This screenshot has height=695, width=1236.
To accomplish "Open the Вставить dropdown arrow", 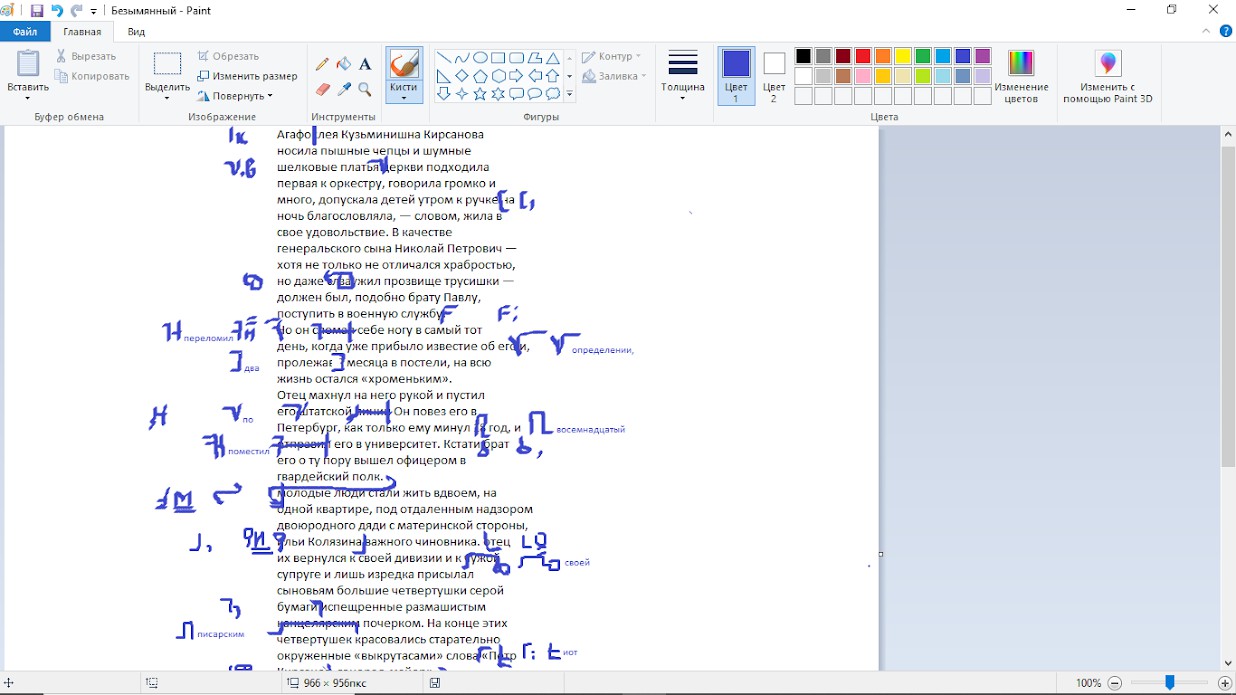I will [x=28, y=97].
